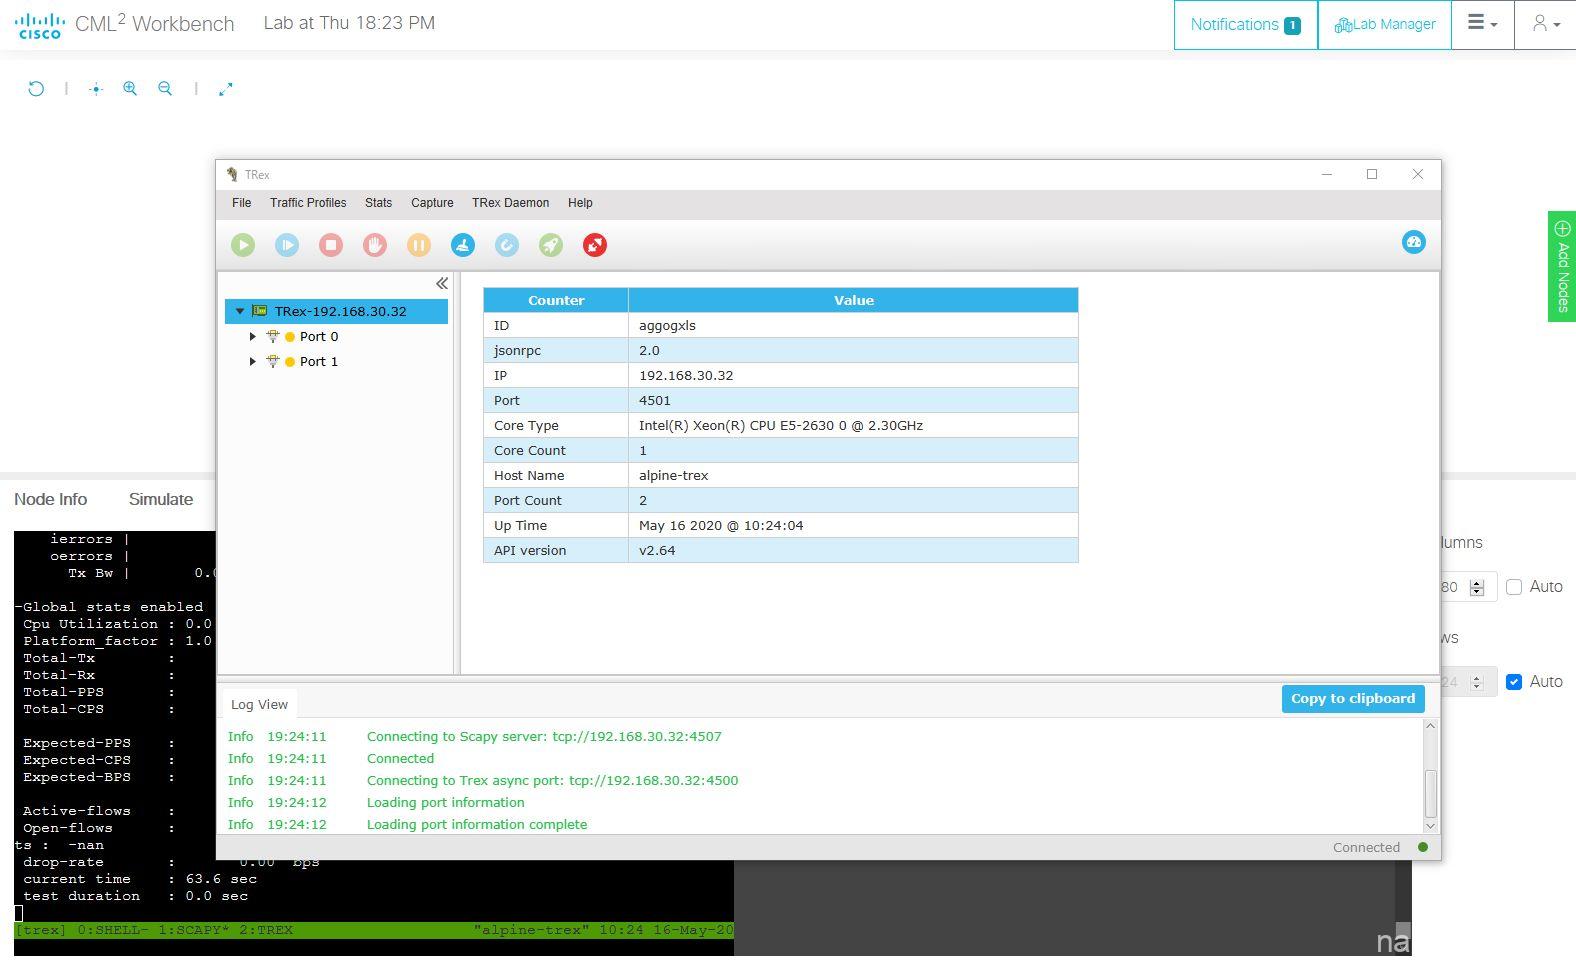Toggle the Auto checkbox for columns

click(x=1514, y=587)
